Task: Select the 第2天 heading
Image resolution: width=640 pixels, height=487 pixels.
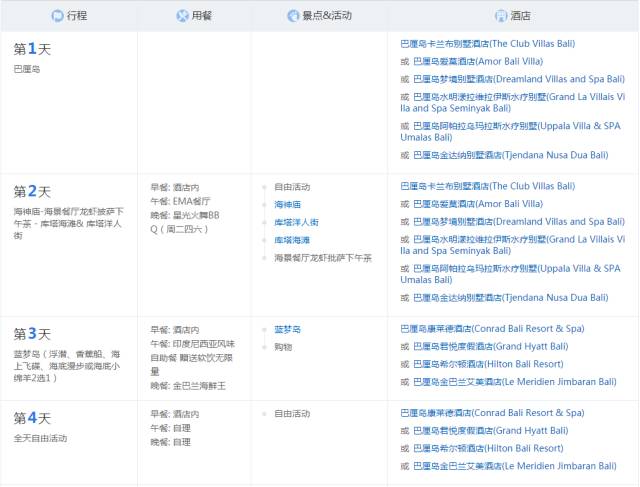Action: [32, 191]
